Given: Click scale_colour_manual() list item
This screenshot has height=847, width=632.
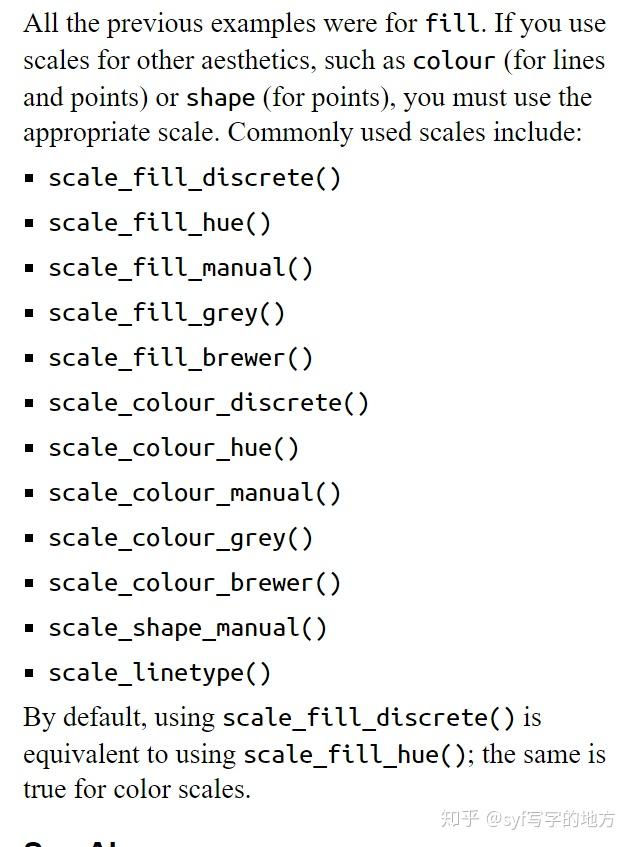Looking at the screenshot, I should [x=194, y=493].
